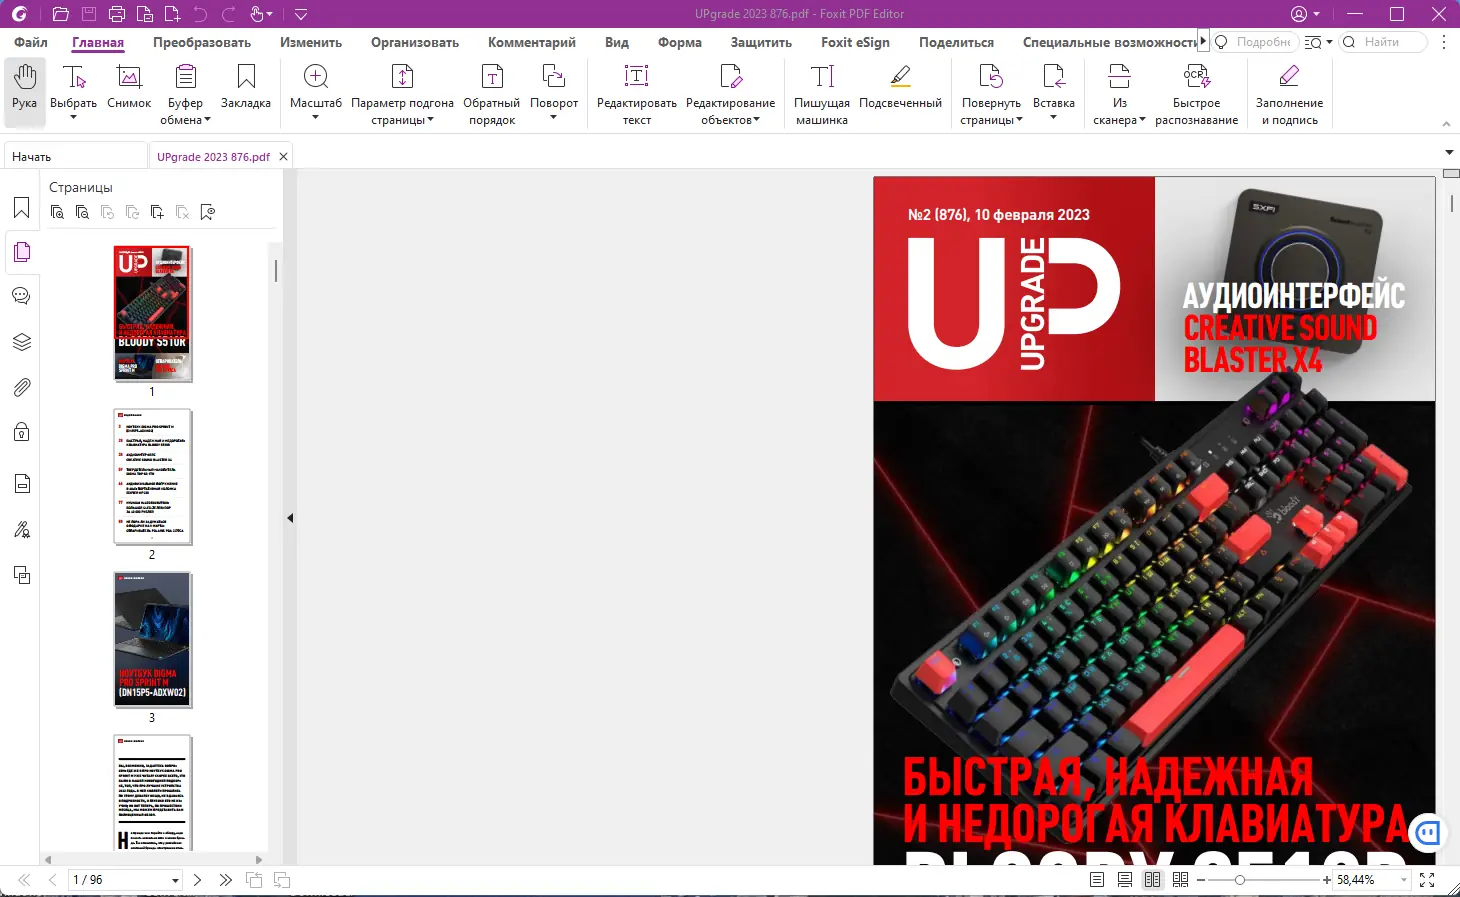Image resolution: width=1460 pixels, height=897 pixels.
Task: Open Редактирование объектов dropdown
Action: coord(756,121)
